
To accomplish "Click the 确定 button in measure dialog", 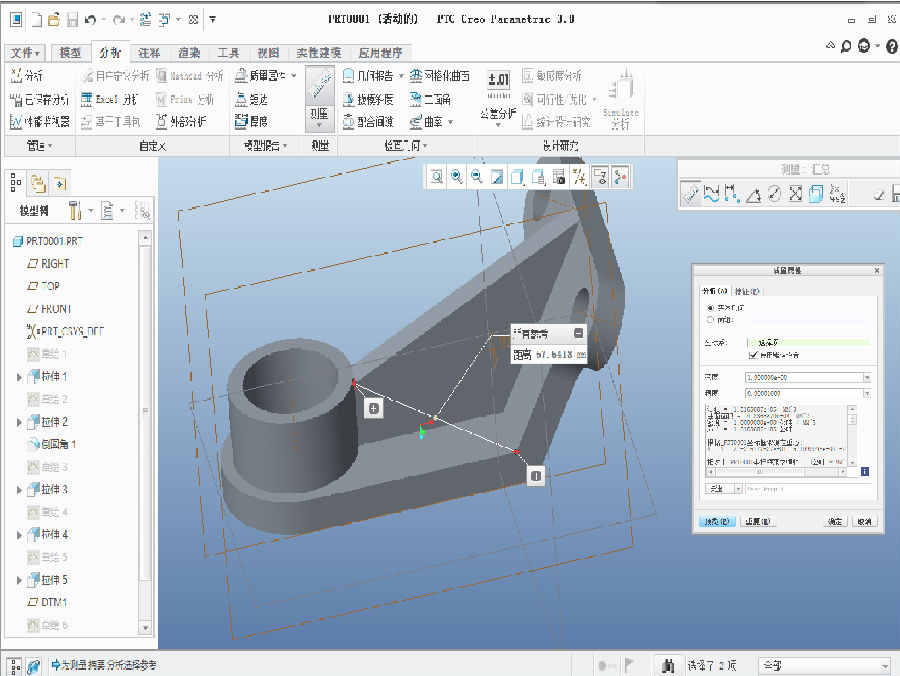I will point(836,522).
